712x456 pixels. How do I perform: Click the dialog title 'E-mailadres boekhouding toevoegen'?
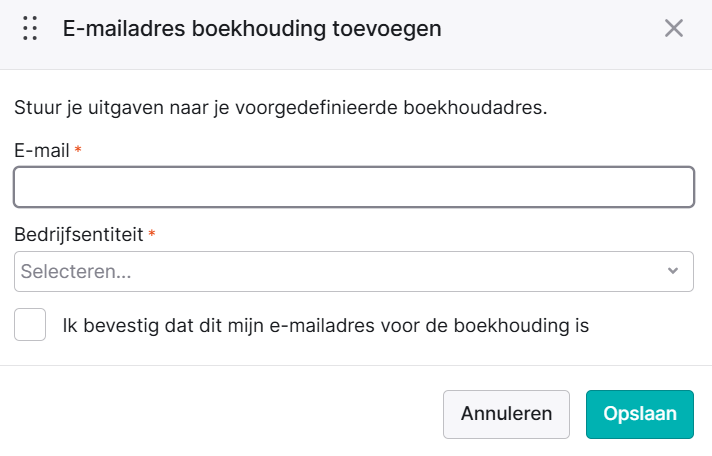pos(252,29)
